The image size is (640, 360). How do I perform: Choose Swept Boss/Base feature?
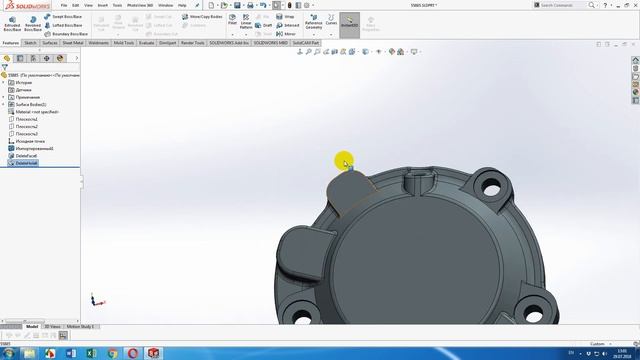coord(63,17)
